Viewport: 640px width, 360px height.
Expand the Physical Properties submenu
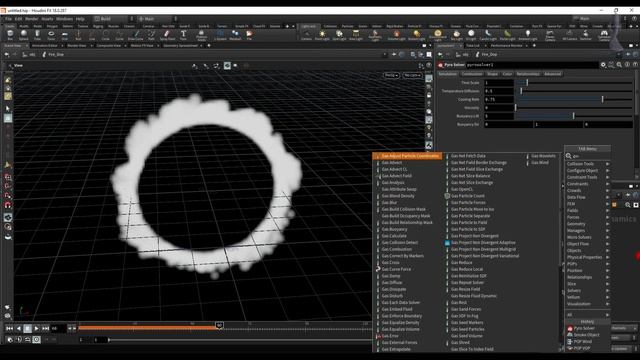pyautogui.click(x=587, y=257)
